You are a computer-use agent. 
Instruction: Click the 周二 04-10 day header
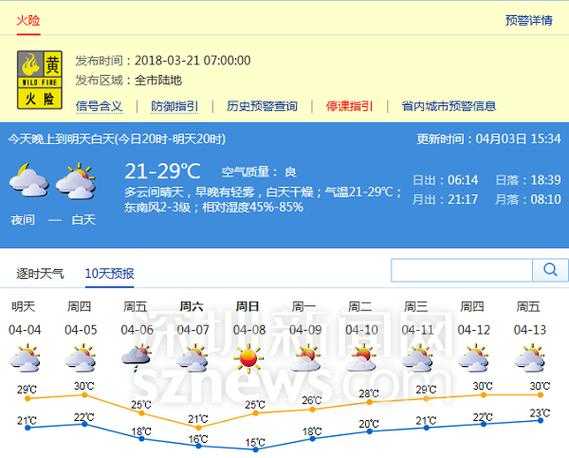pyautogui.click(x=361, y=318)
